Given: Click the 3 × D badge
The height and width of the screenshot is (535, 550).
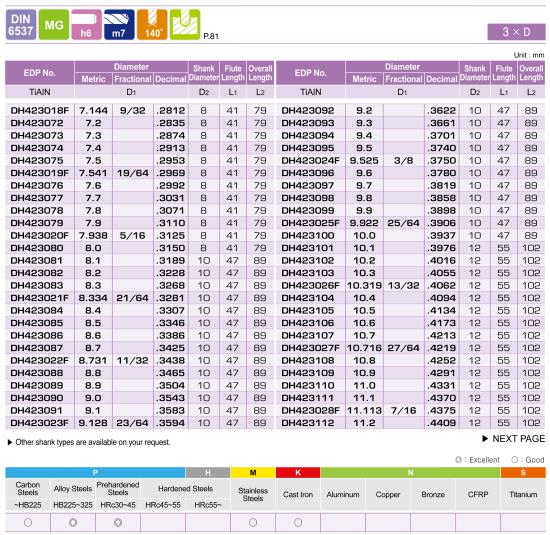Looking at the screenshot, I should pyautogui.click(x=516, y=32).
